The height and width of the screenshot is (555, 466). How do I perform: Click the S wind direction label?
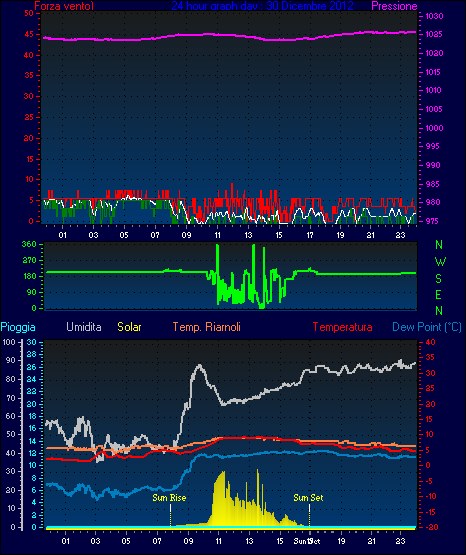(438, 279)
